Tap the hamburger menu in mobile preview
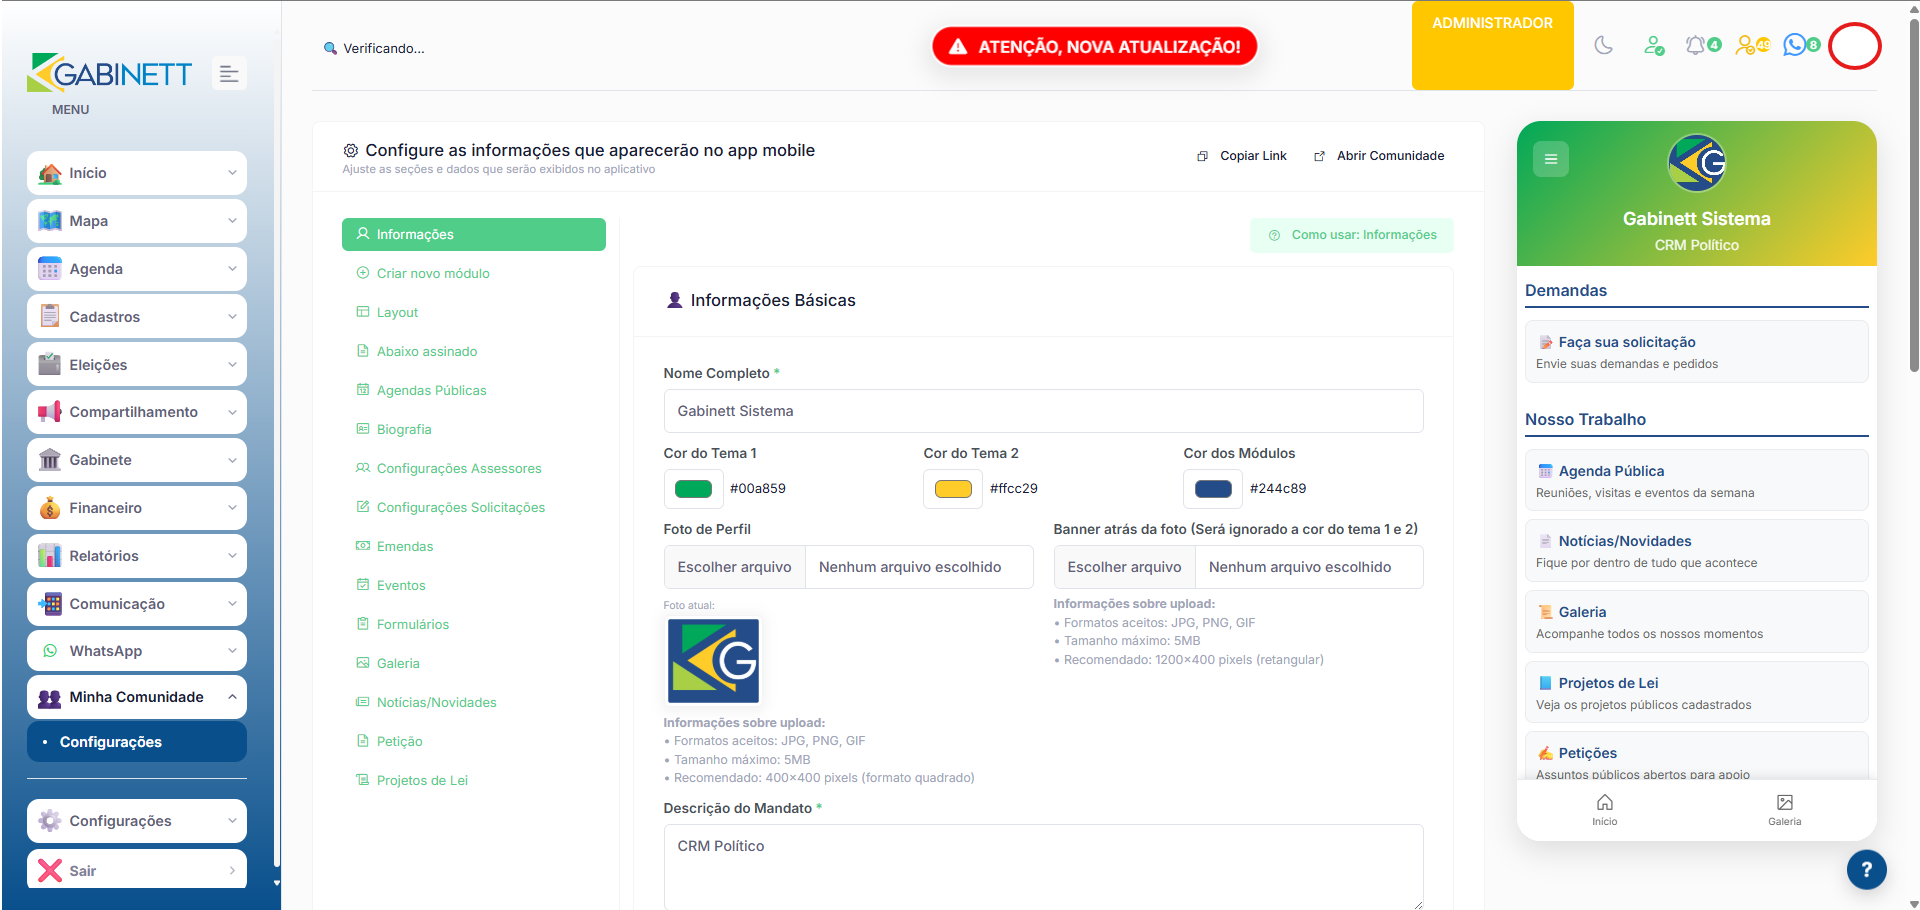Viewport: 1920px width, 910px height. (1551, 159)
